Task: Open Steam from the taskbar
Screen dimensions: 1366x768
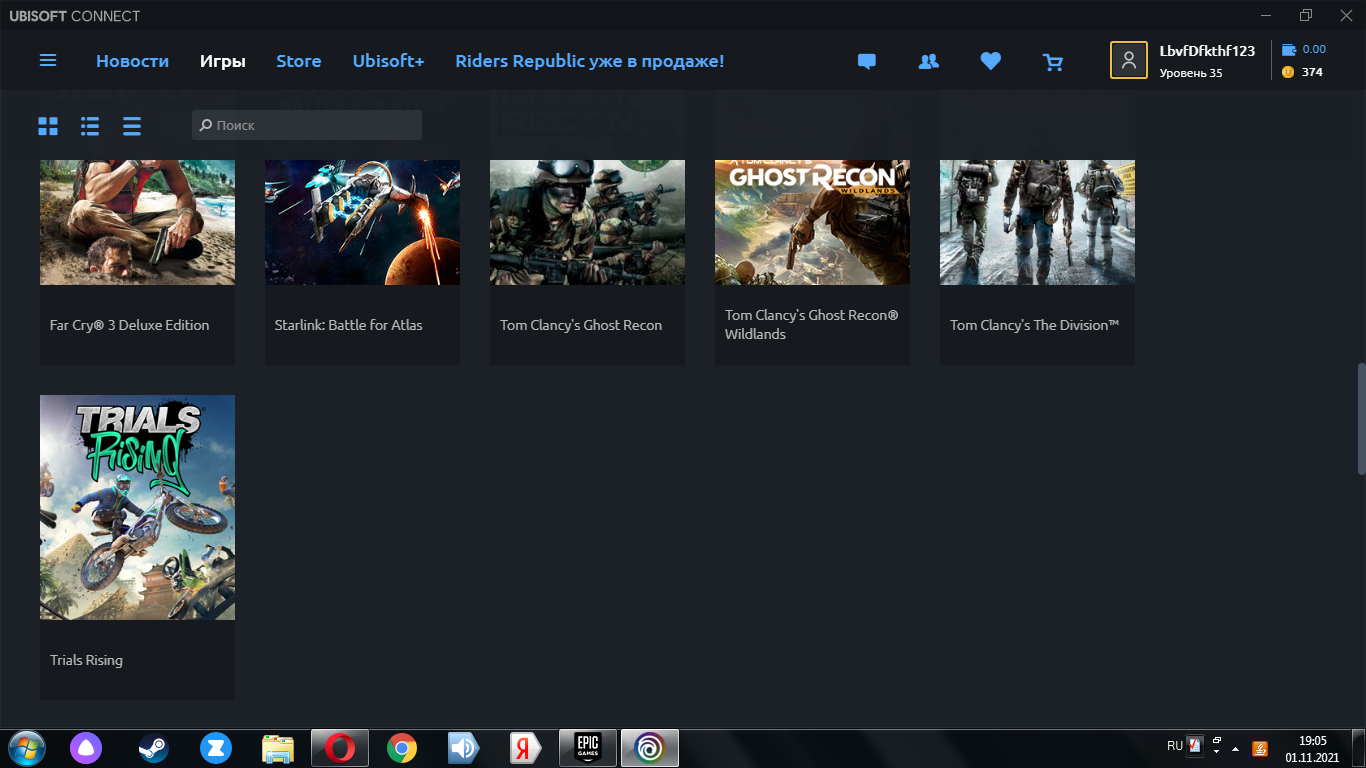Action: click(x=153, y=748)
